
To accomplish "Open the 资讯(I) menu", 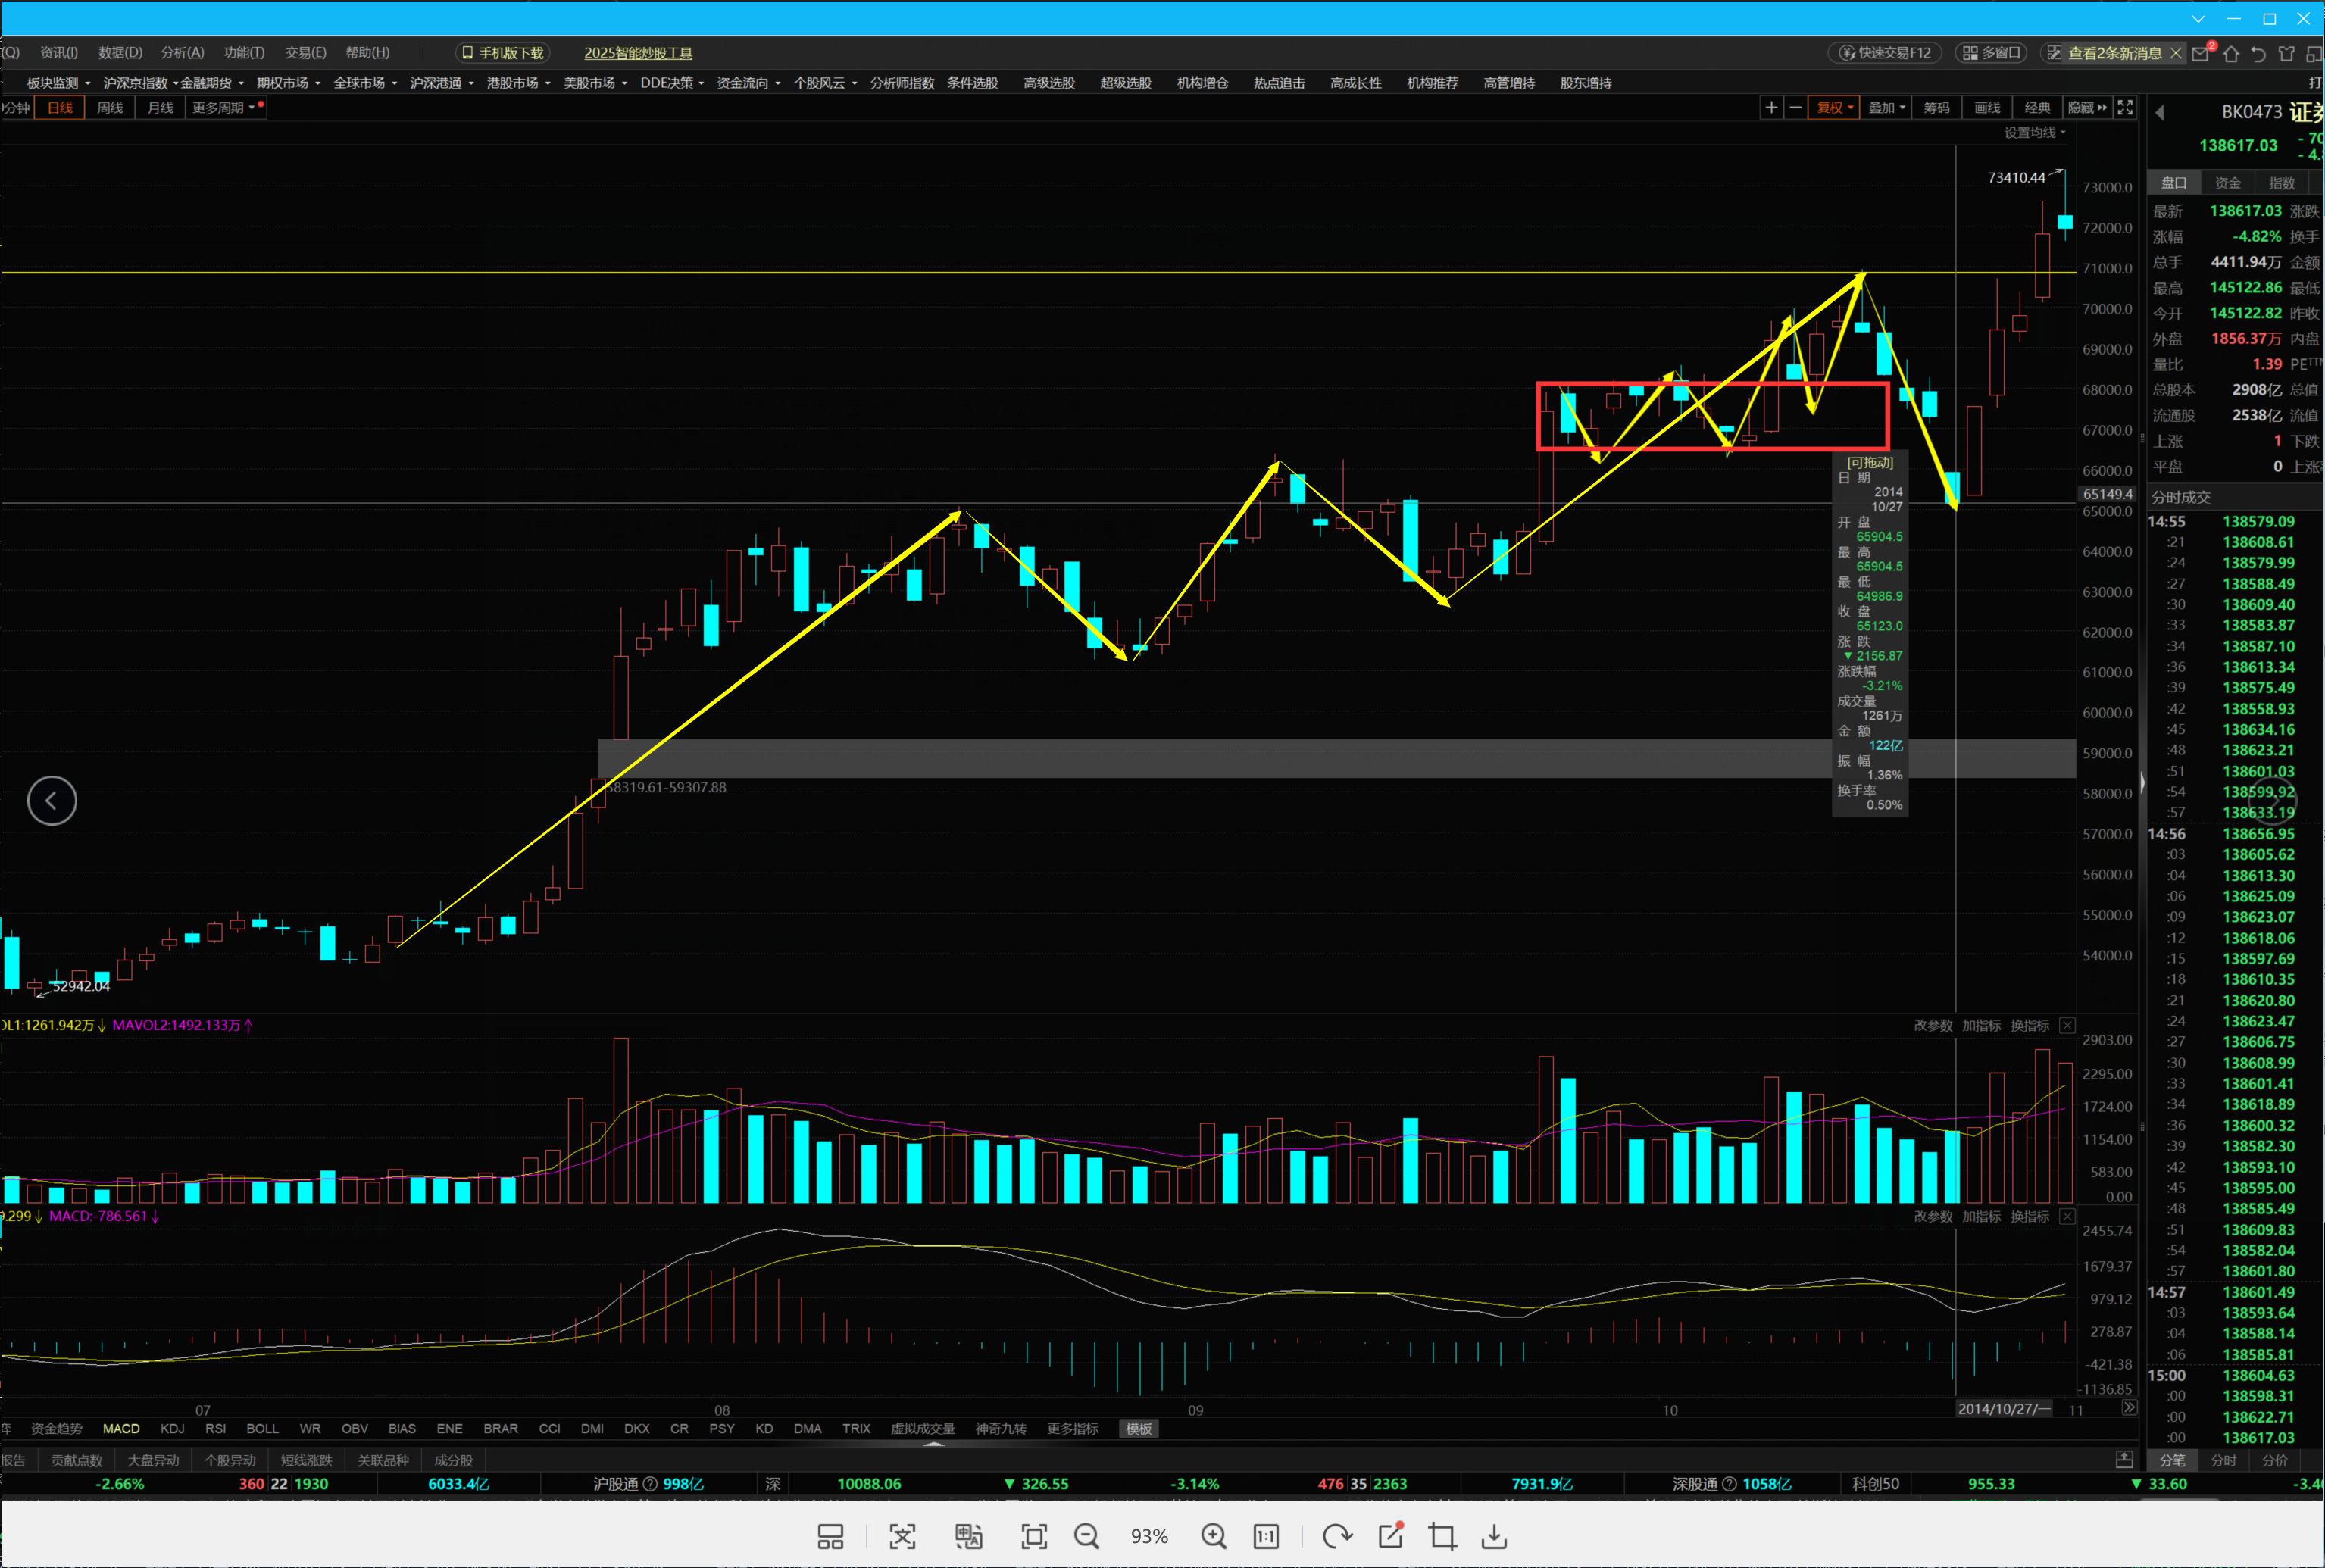I will click(59, 52).
